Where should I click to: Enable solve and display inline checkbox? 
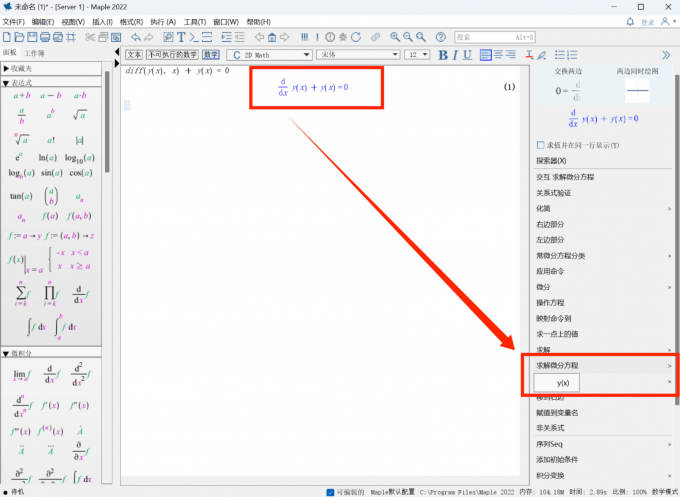(541, 145)
